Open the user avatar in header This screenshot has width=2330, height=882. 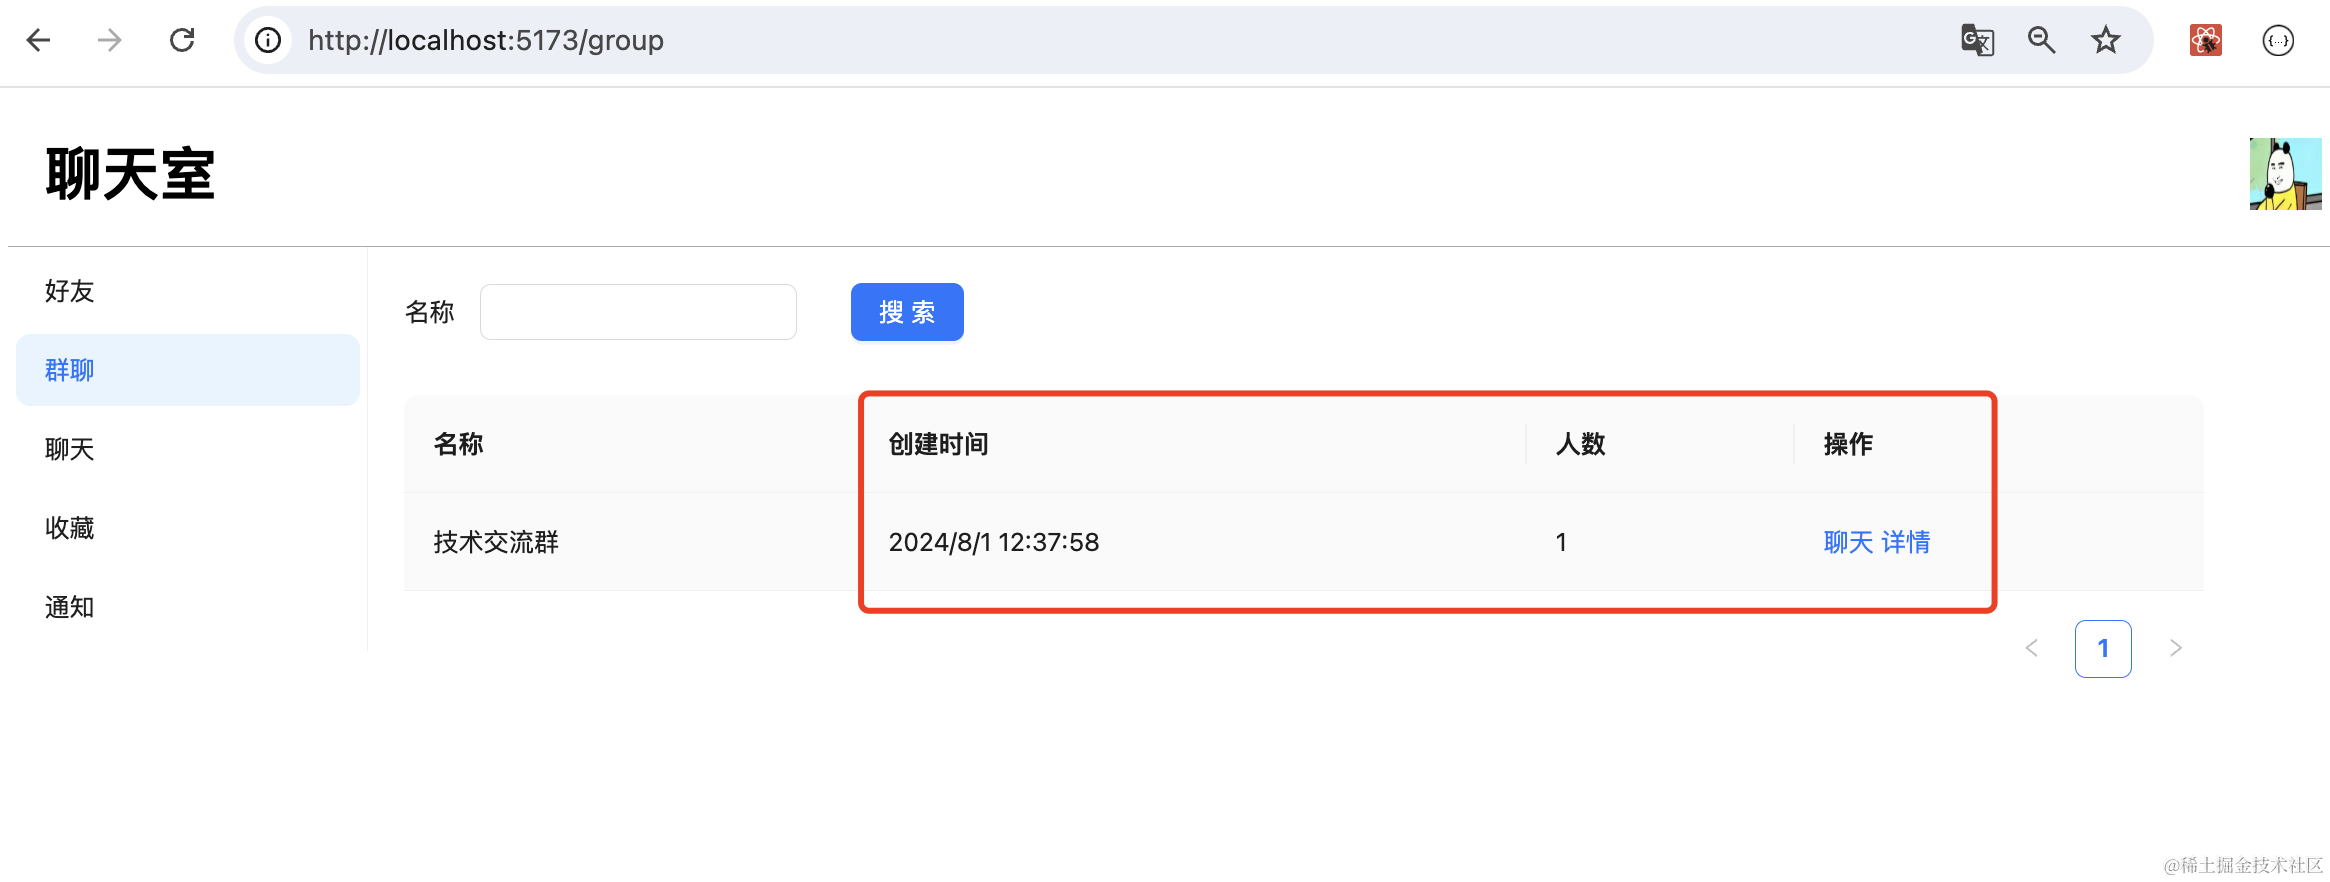click(x=2285, y=174)
